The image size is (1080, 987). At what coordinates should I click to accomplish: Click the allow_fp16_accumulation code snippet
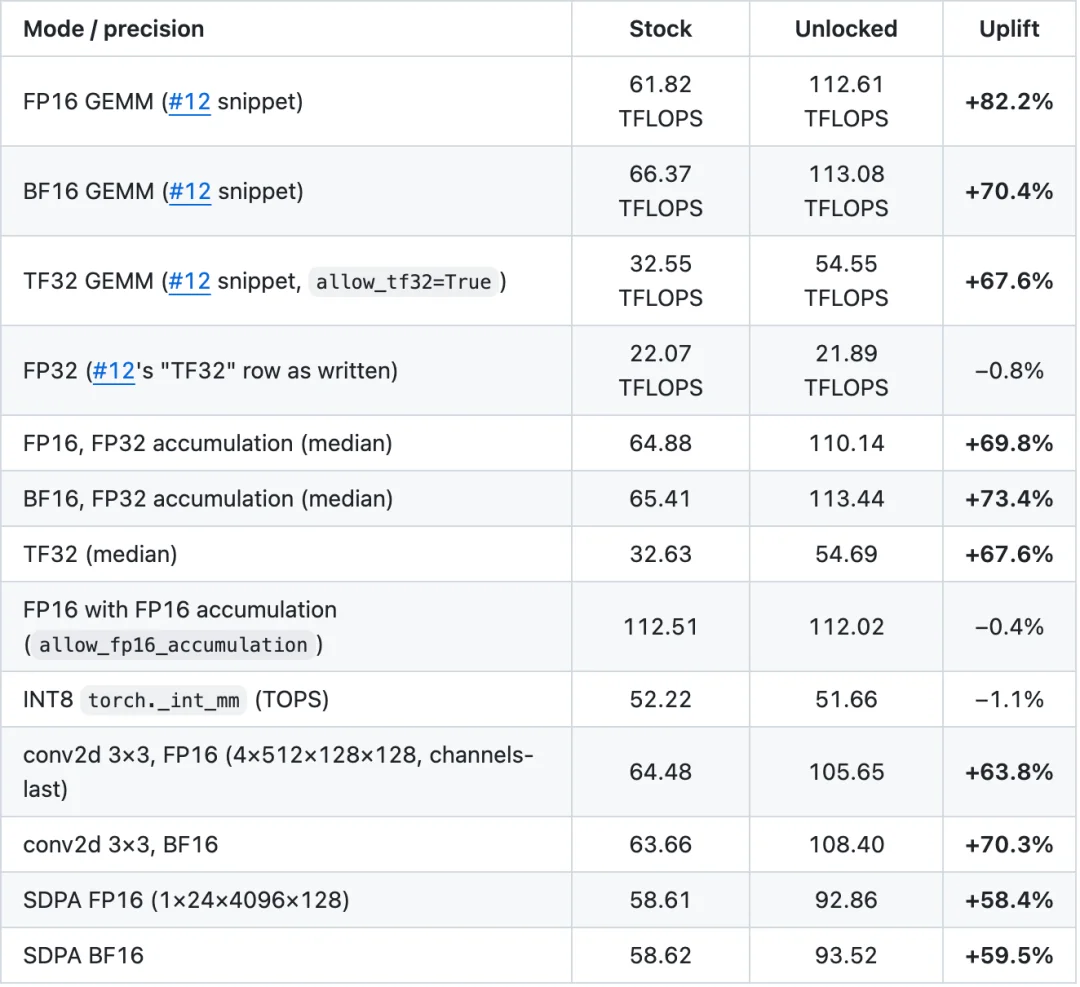174,646
